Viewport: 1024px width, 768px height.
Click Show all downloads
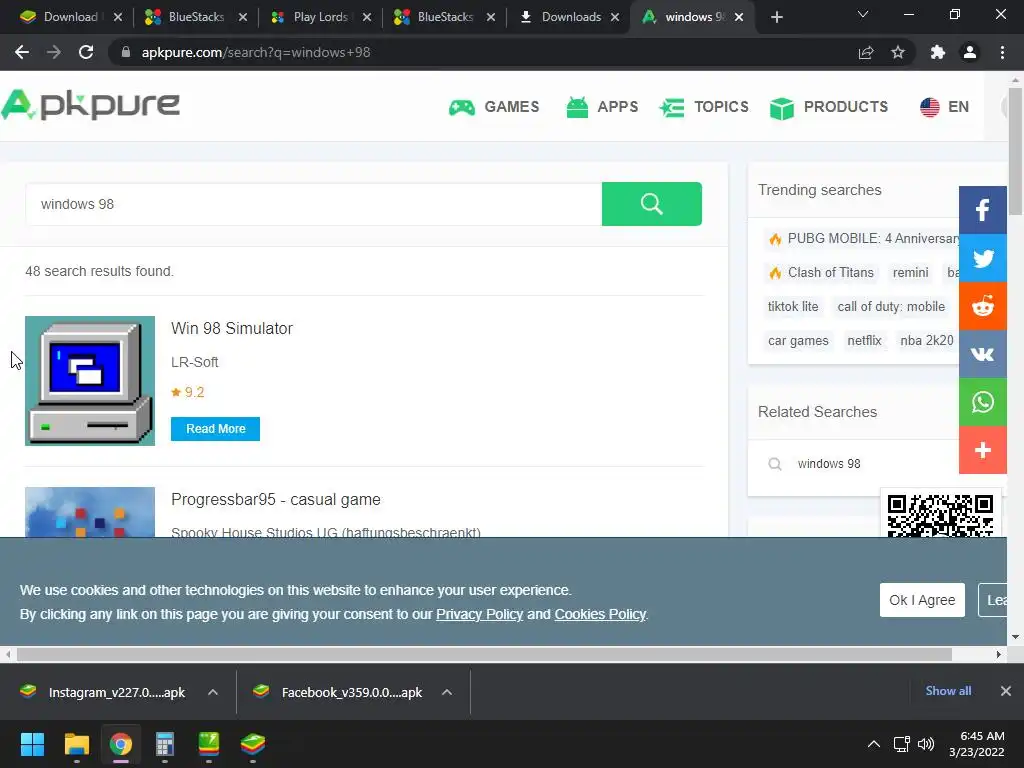coord(948,691)
